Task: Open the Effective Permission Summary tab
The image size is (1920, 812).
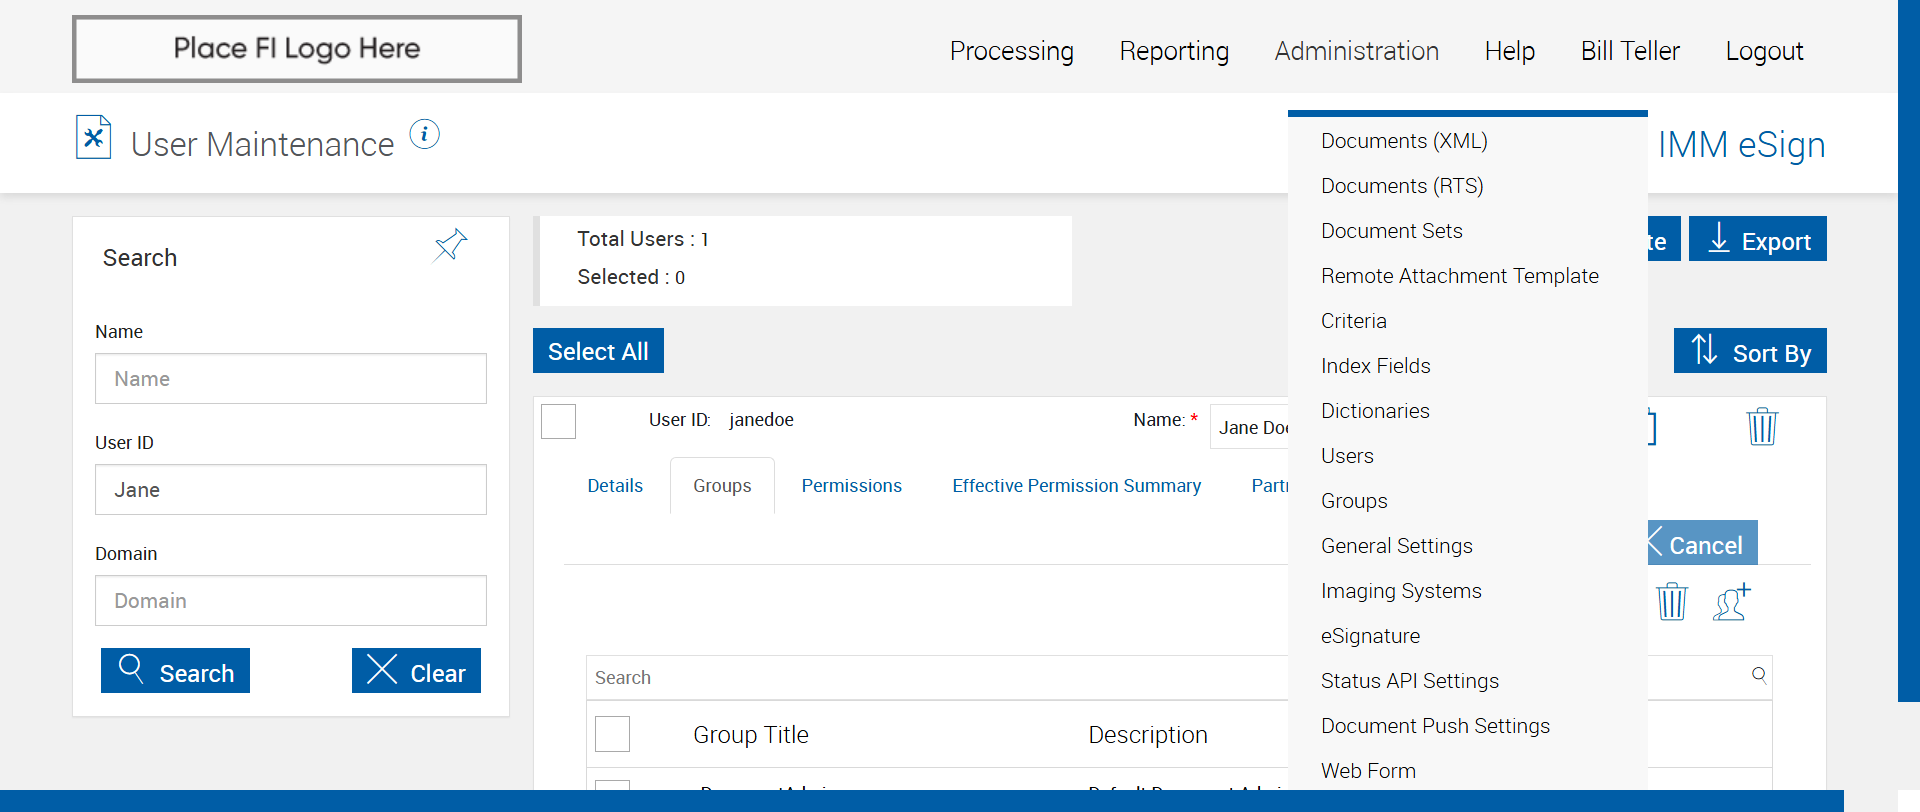Action: tap(1076, 486)
